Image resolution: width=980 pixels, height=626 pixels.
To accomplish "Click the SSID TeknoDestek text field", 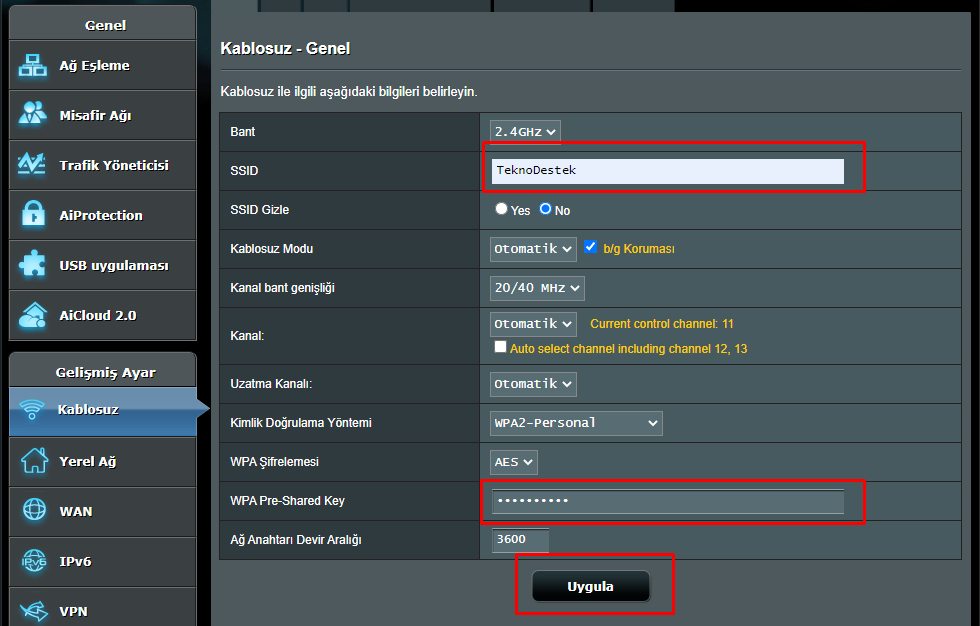I will 667,171.
